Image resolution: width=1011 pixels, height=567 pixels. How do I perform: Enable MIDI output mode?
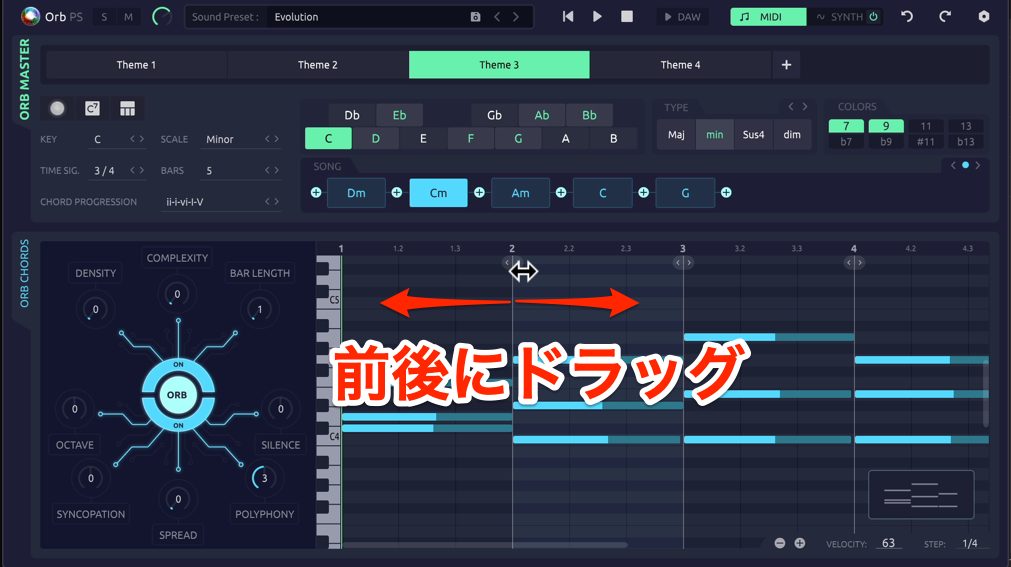pyautogui.click(x=768, y=17)
